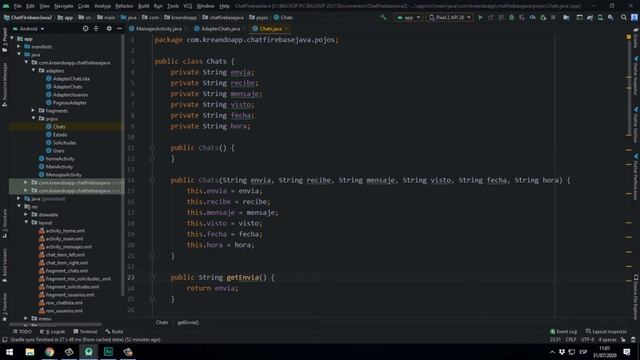Open Windows Start menu
This screenshot has width=640, height=360.
click(x=9, y=352)
